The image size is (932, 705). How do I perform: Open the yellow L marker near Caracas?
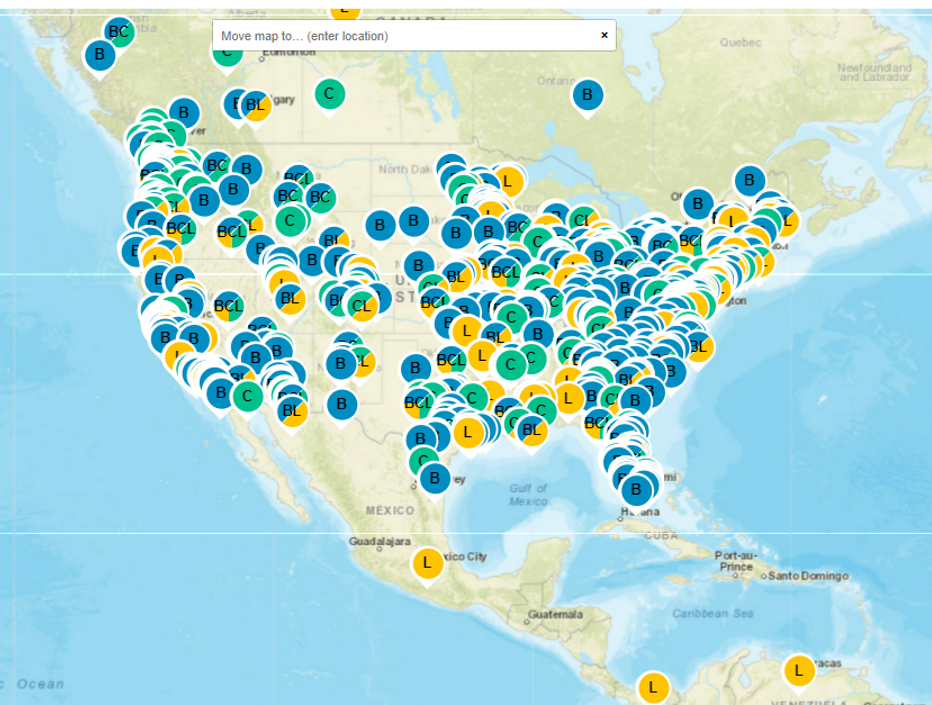(x=798, y=670)
